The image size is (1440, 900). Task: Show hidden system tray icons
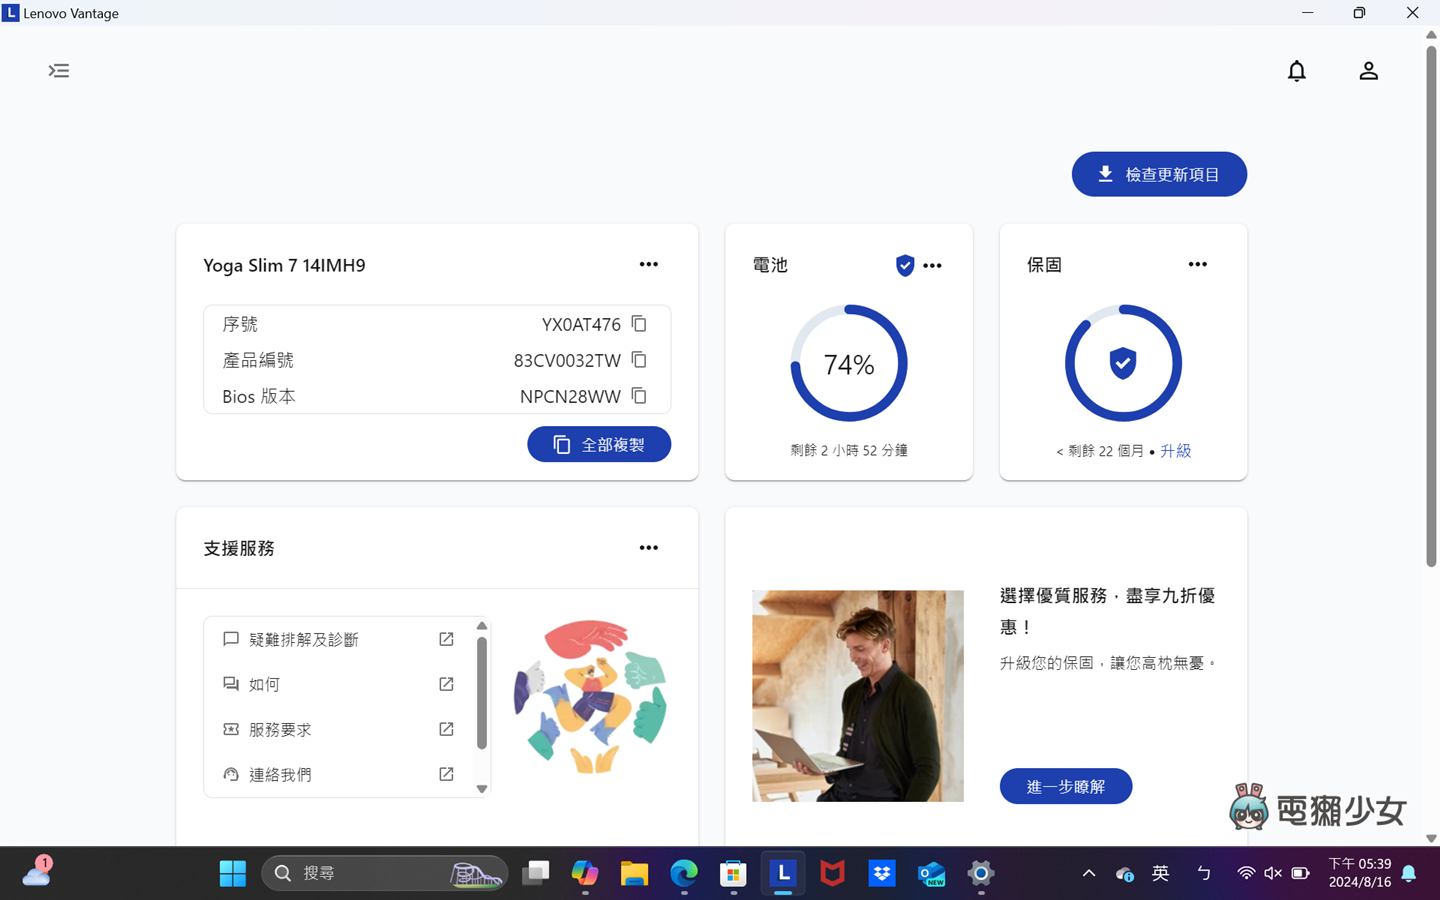(x=1089, y=873)
